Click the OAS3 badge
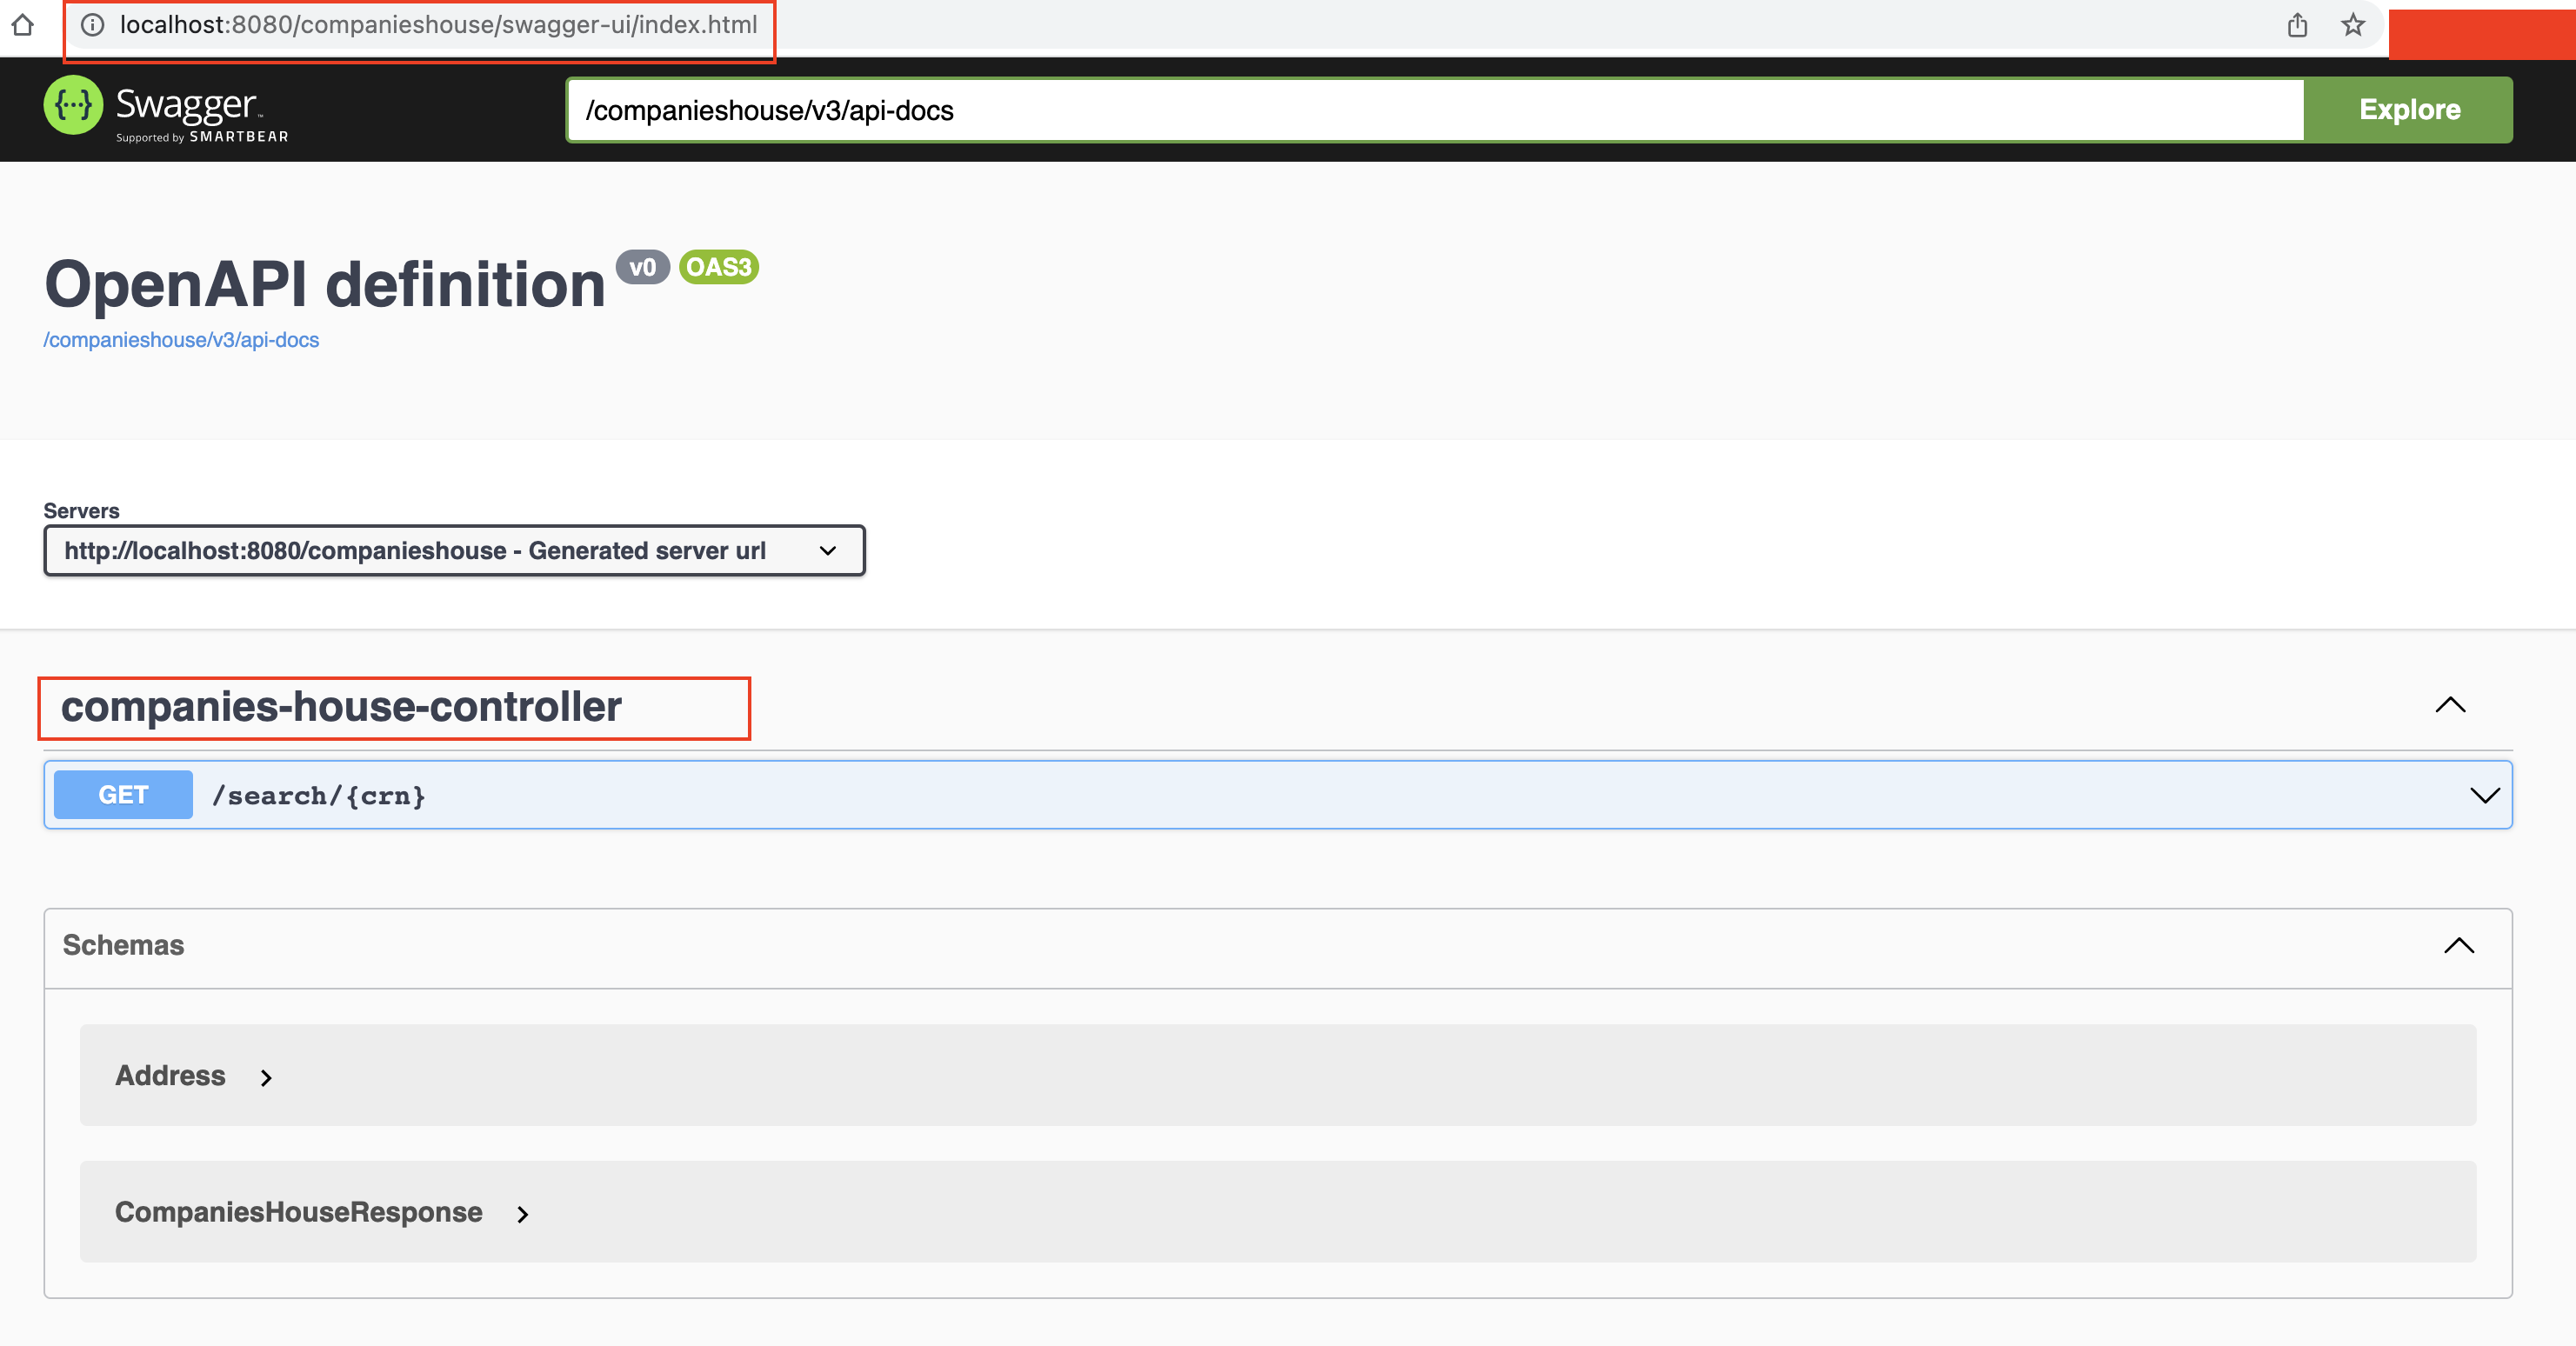2576x1346 pixels. coord(719,267)
